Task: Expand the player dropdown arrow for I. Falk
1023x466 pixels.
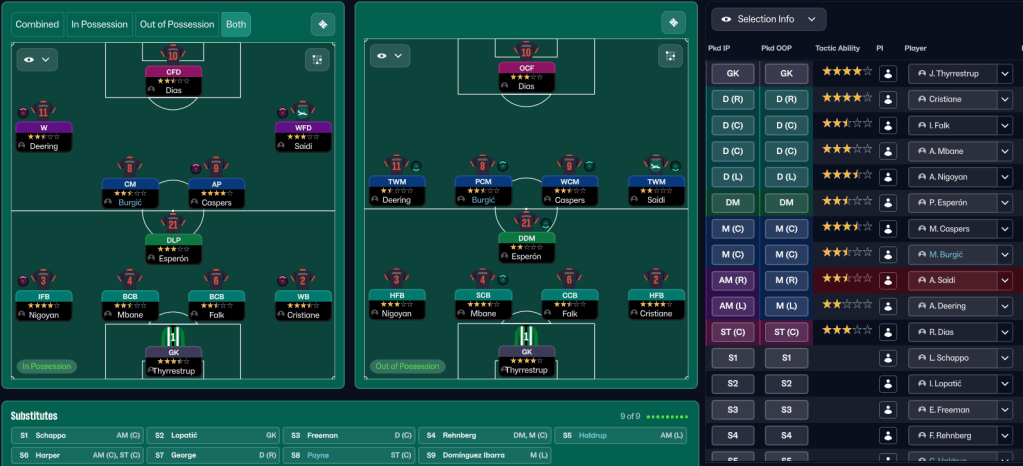Action: tap(1005, 125)
